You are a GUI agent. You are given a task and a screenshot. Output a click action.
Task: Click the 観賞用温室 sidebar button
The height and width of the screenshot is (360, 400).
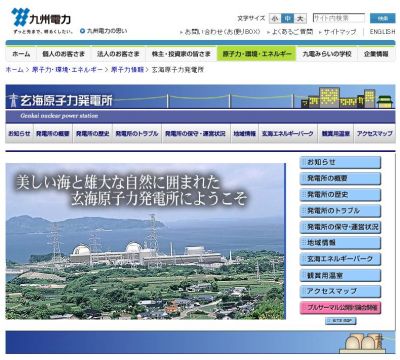click(340, 275)
